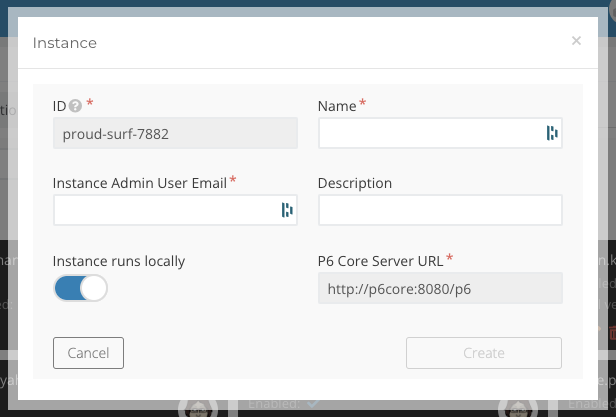The image size is (616, 417).
Task: Click the Create button
Action: 484,353
